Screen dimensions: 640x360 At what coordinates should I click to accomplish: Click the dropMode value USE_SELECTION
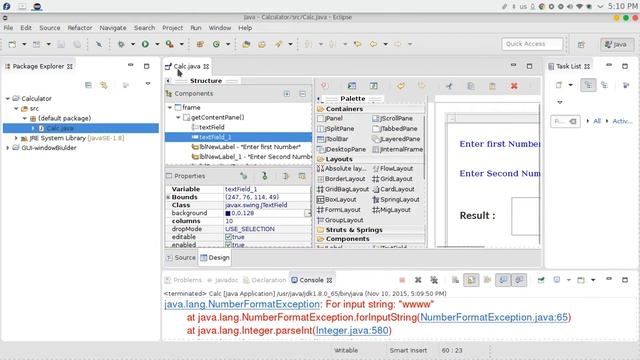tap(250, 229)
